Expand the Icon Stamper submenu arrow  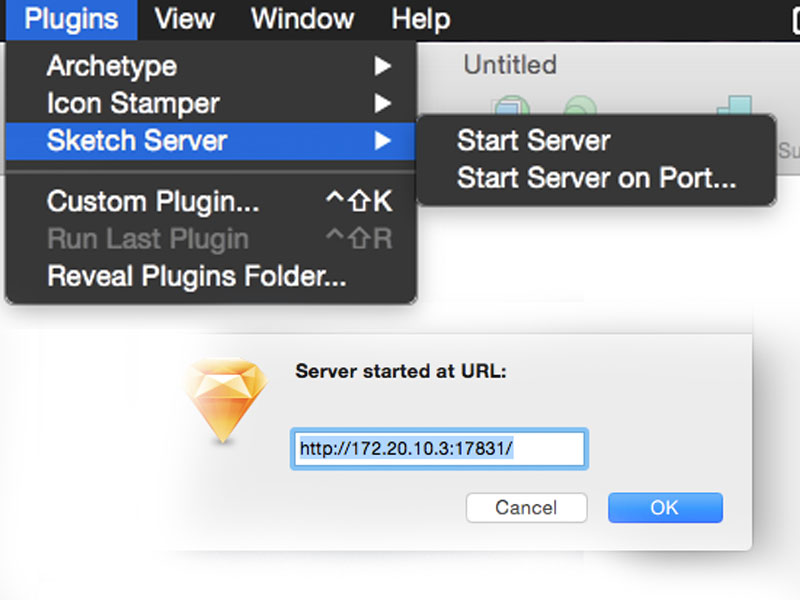coord(383,103)
